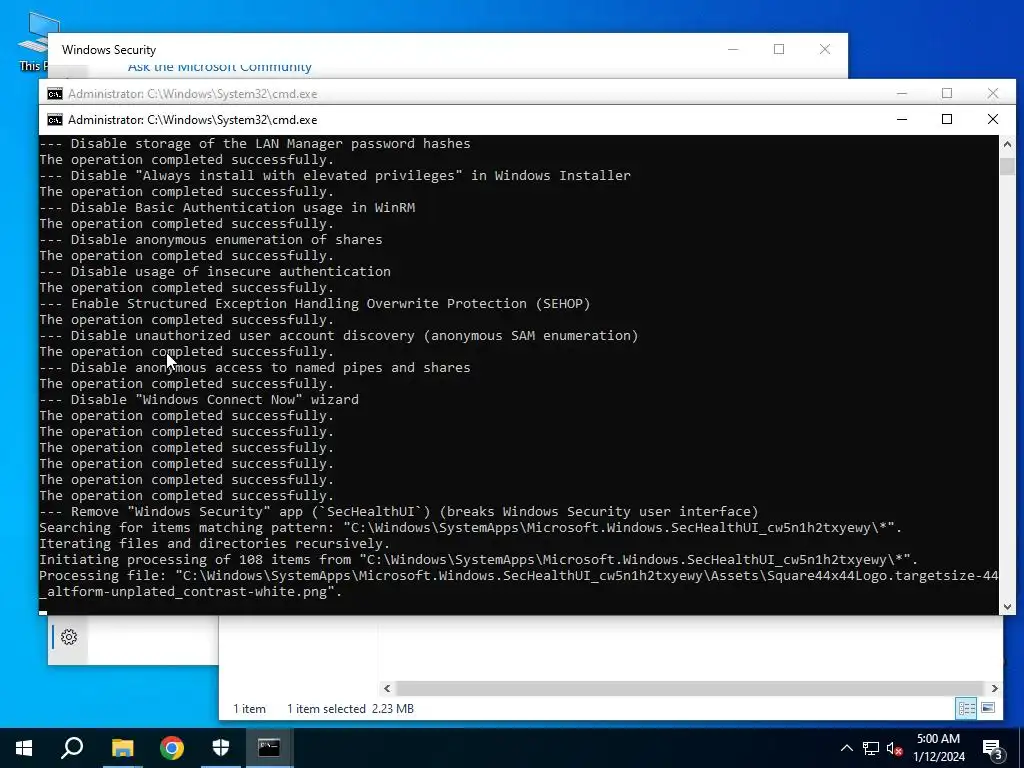The height and width of the screenshot is (768, 1024).
Task: Minimize the front cmd.exe window
Action: coord(902,119)
